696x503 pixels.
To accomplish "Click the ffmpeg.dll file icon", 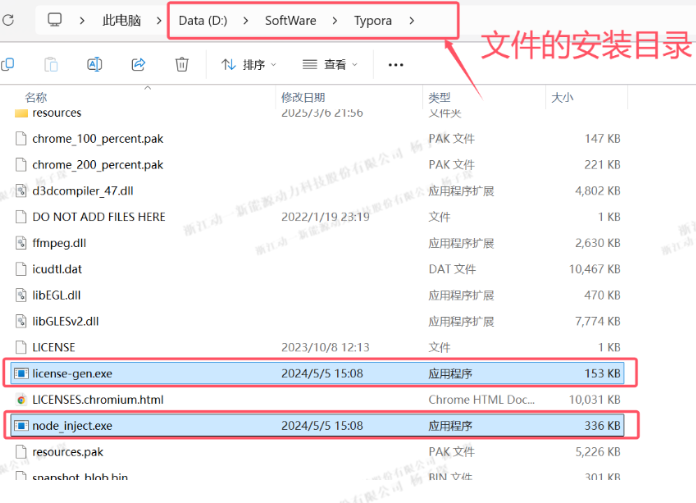I will [21, 243].
